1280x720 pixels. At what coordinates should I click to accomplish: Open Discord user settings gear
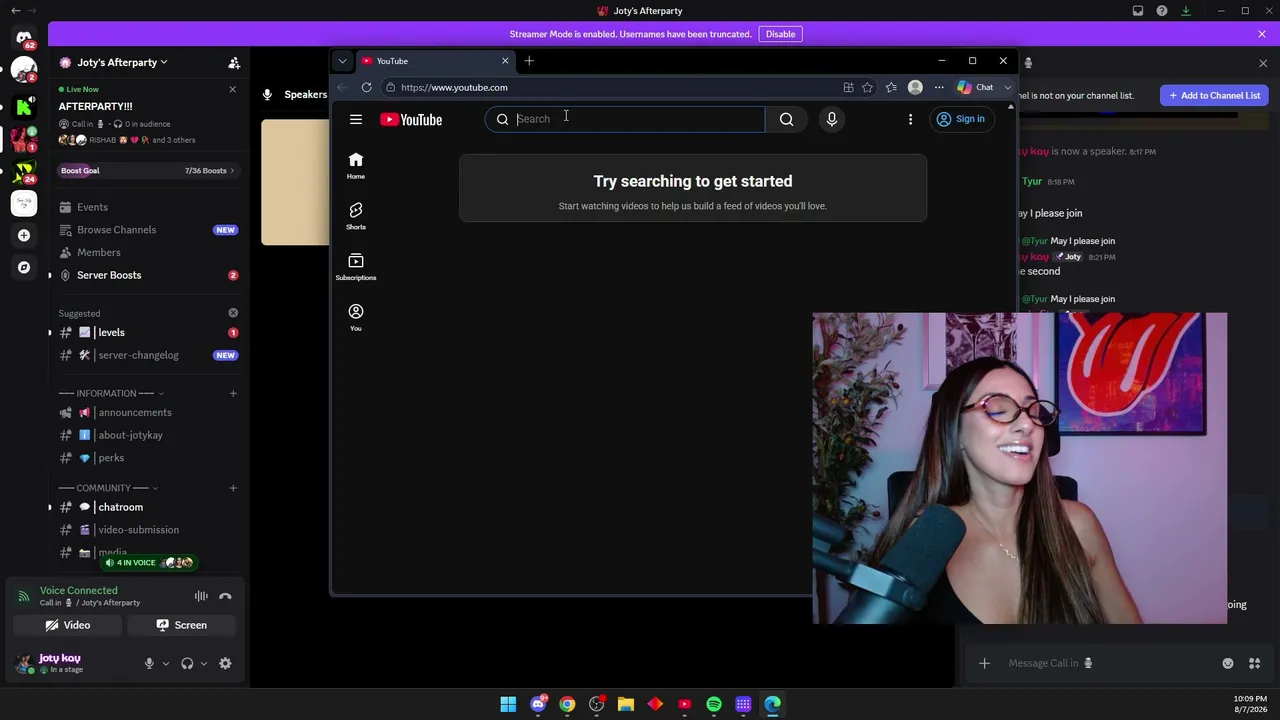click(225, 663)
